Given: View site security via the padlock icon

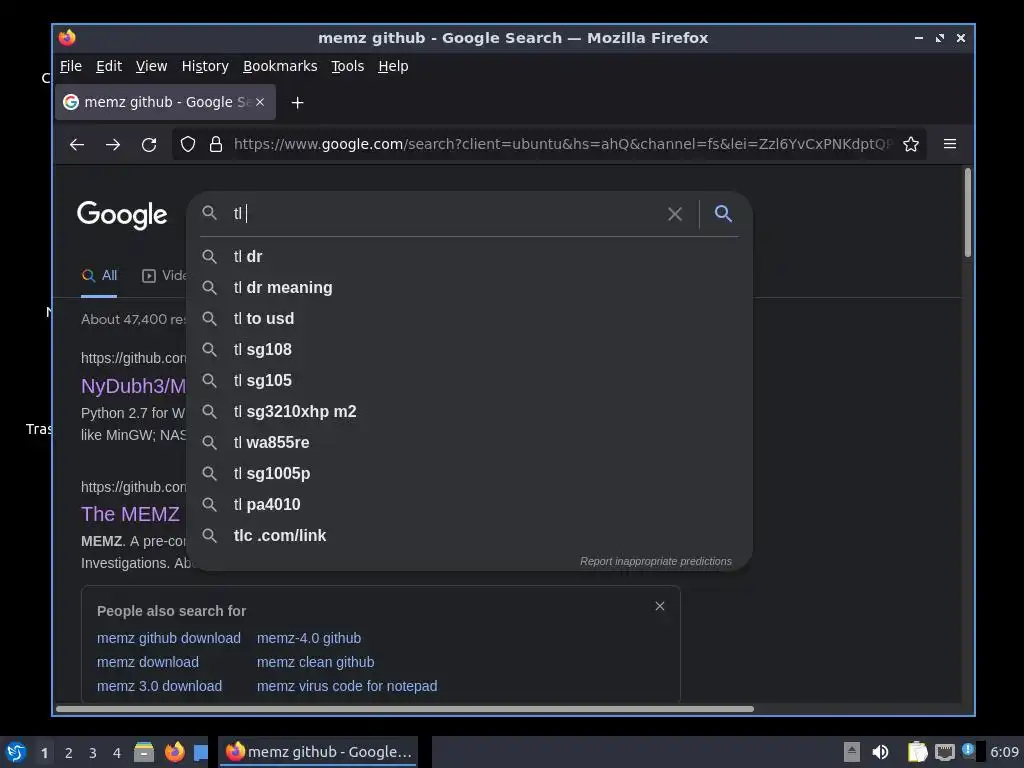Looking at the screenshot, I should (216, 144).
